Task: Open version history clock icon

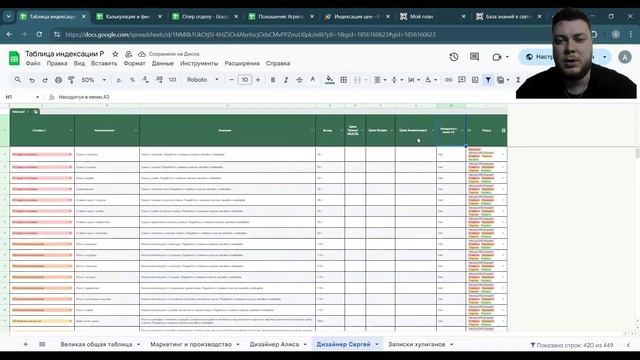Action: pyautogui.click(x=454, y=57)
